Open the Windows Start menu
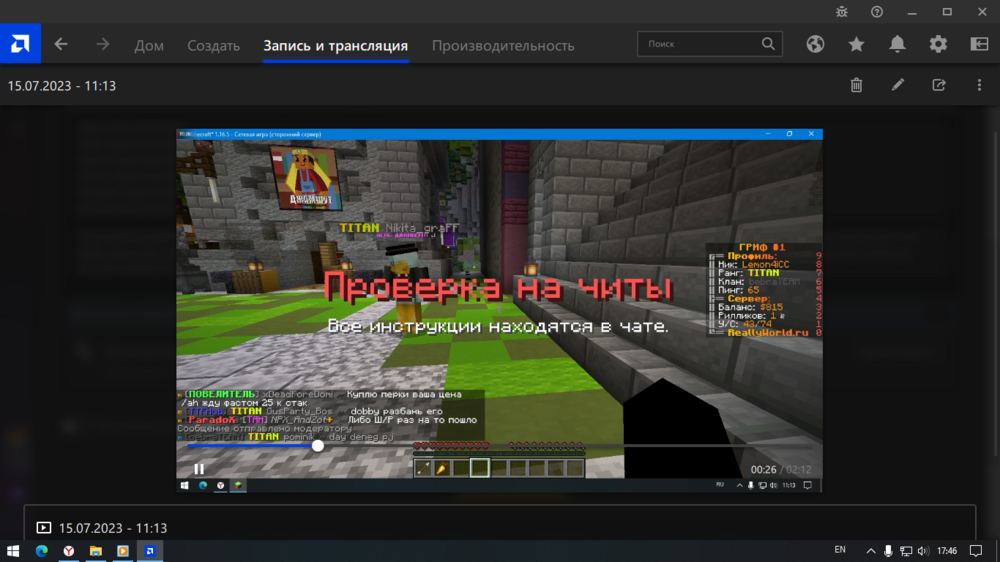Viewport: 1000px width, 562px height. (13, 551)
